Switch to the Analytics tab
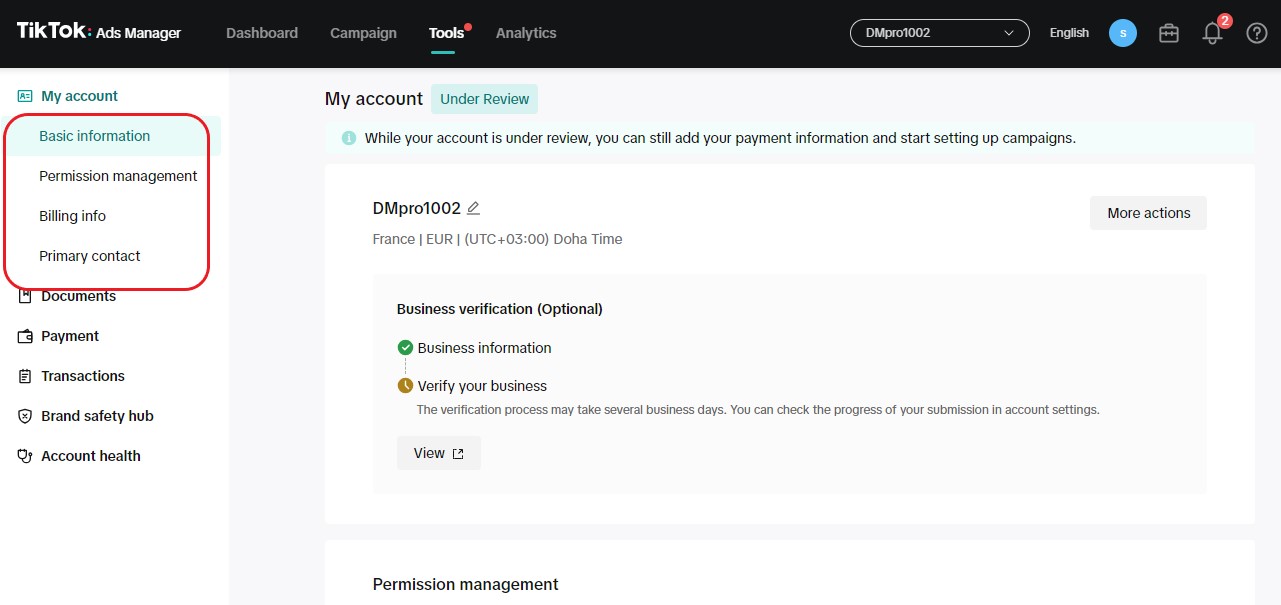 pos(526,32)
